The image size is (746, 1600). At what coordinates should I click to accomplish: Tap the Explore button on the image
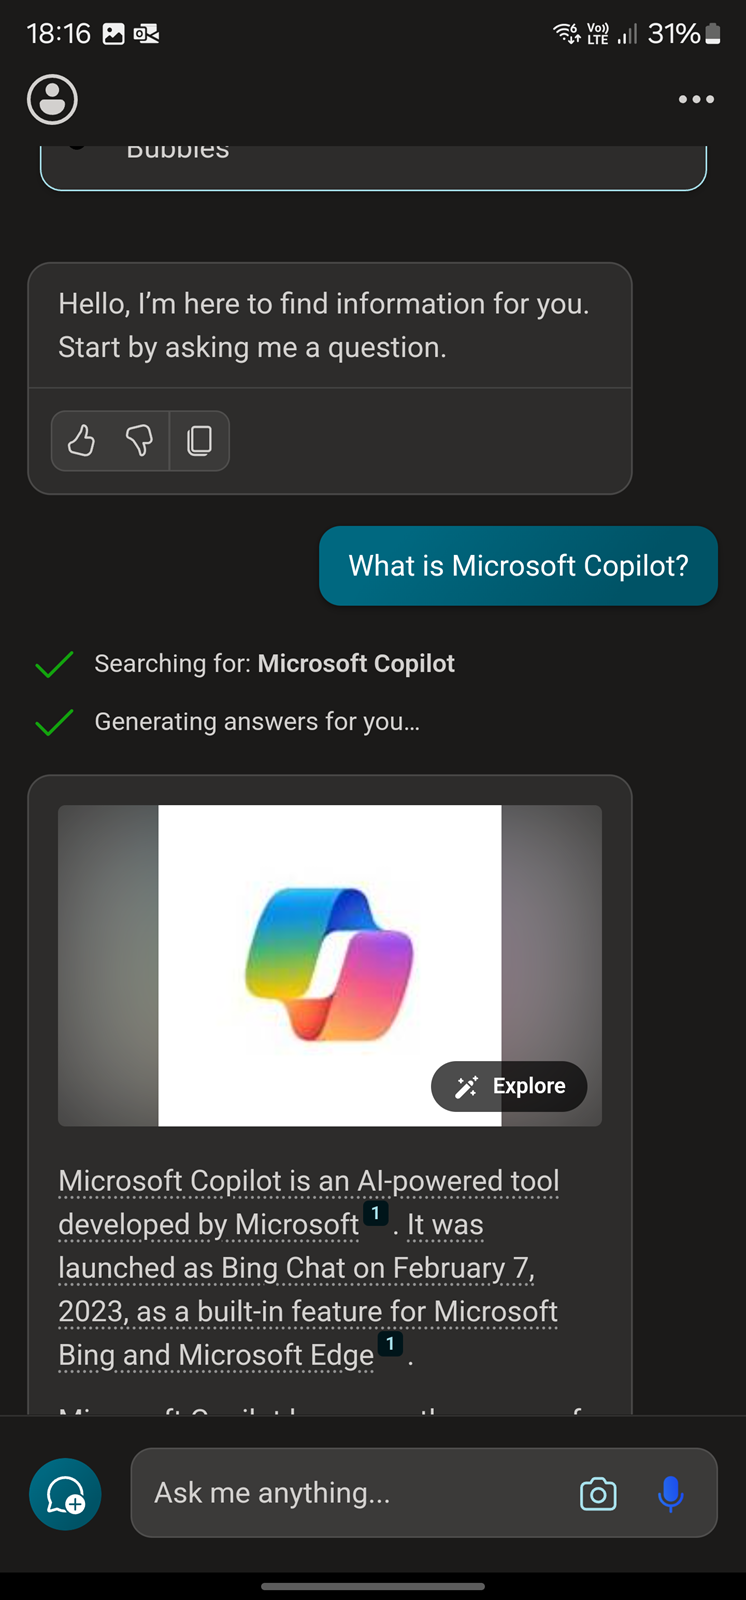coord(509,1086)
